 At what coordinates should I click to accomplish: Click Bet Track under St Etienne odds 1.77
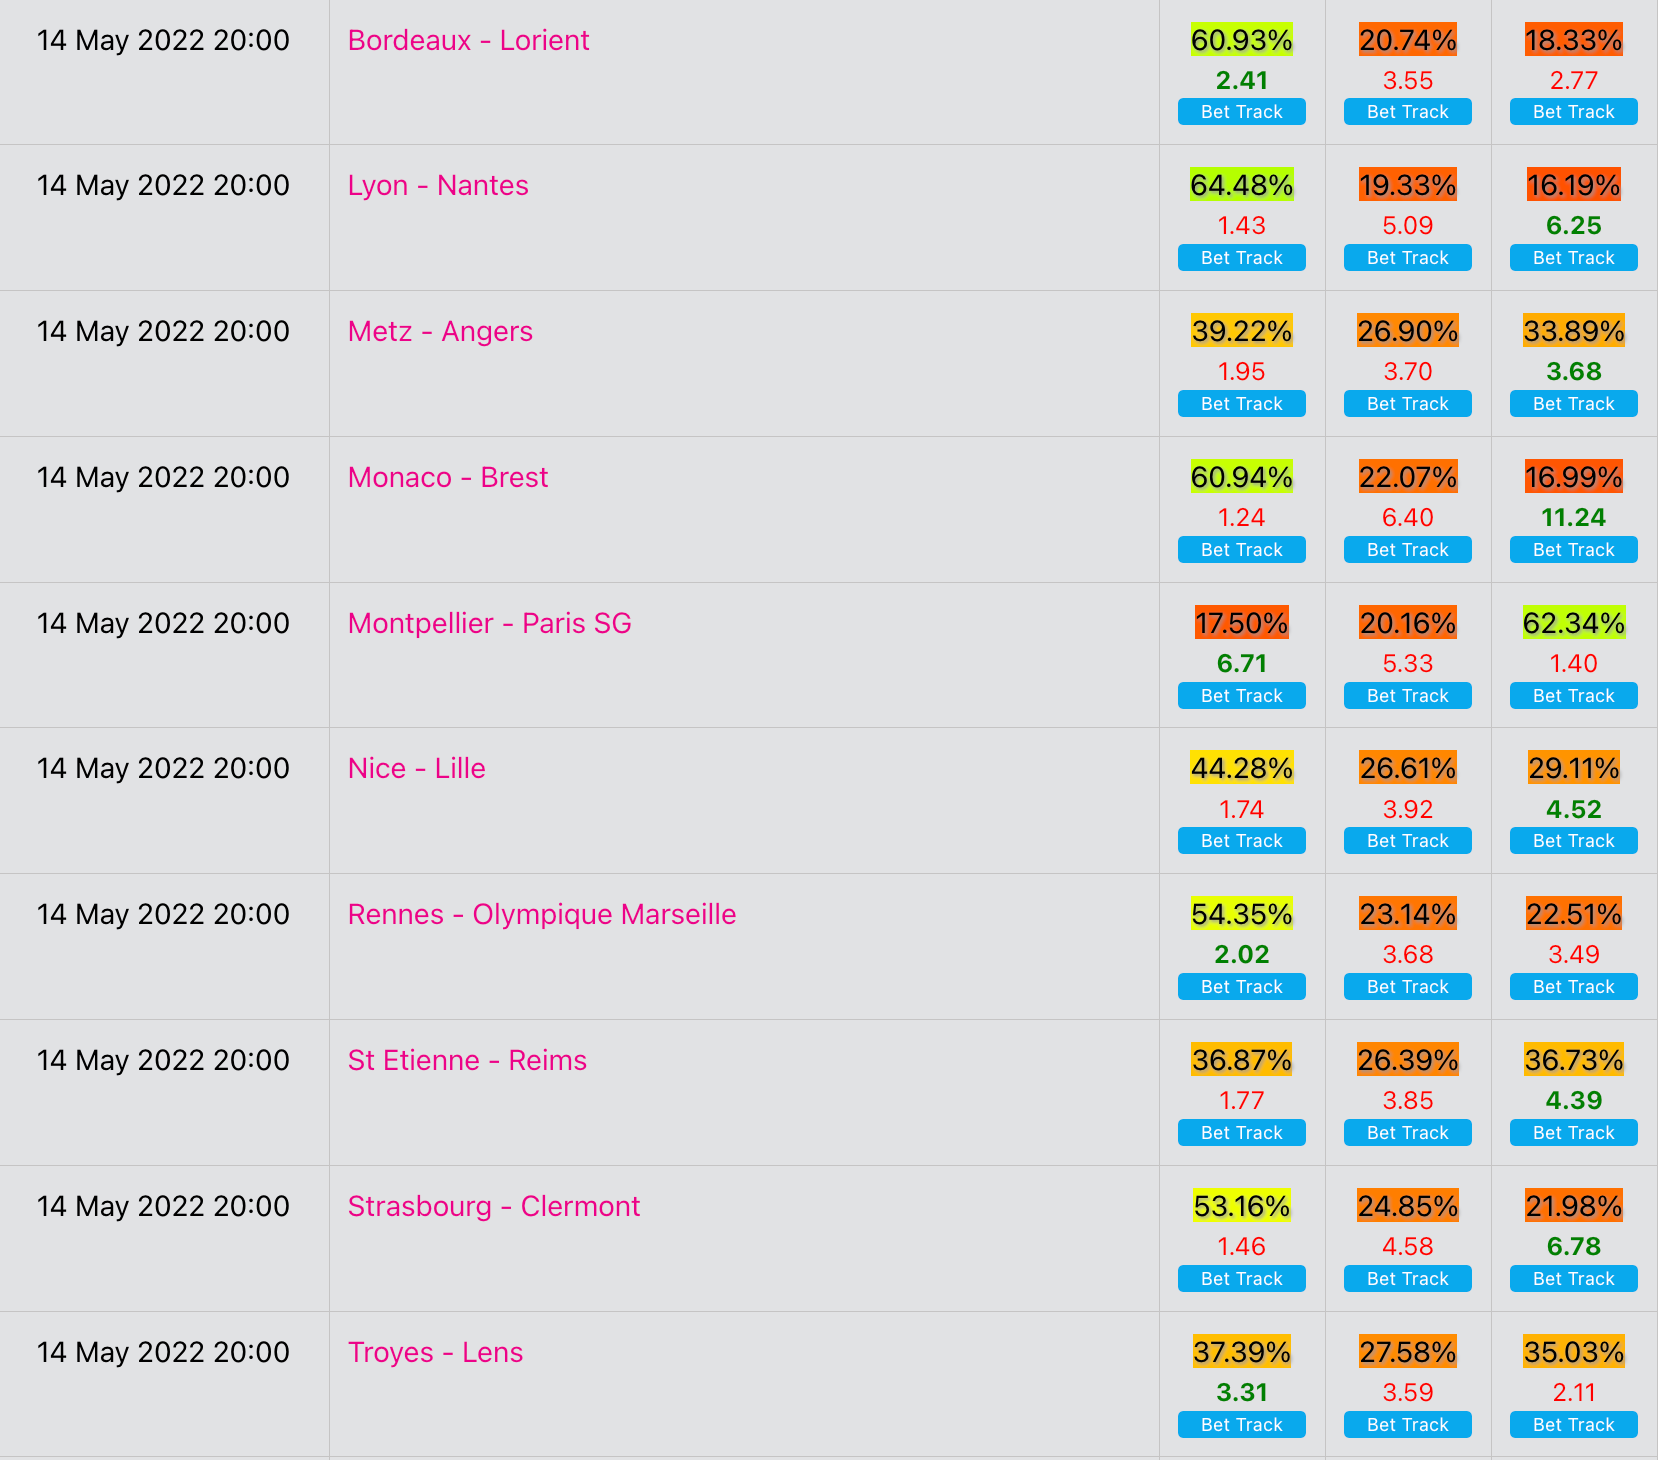(x=1242, y=1133)
